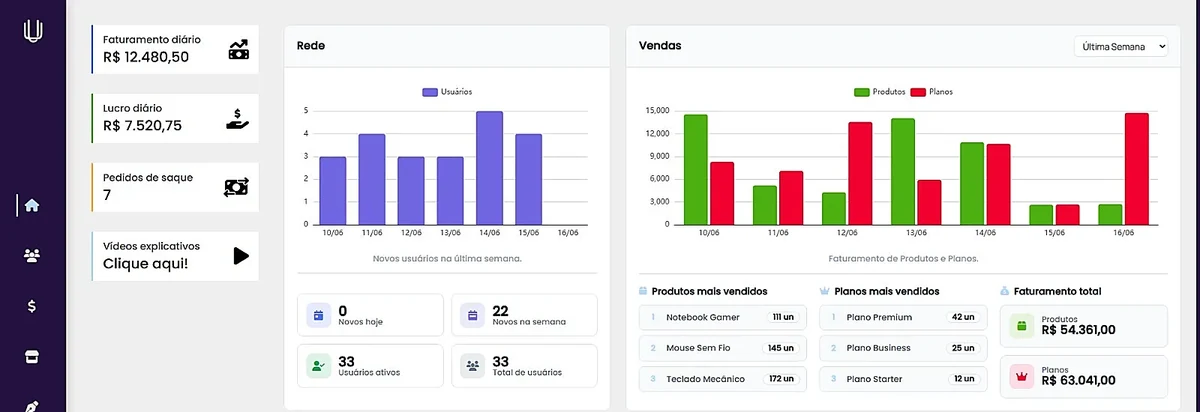The height and width of the screenshot is (412, 1200).
Task: Click the 12 un badge
Action: click(x=963, y=379)
